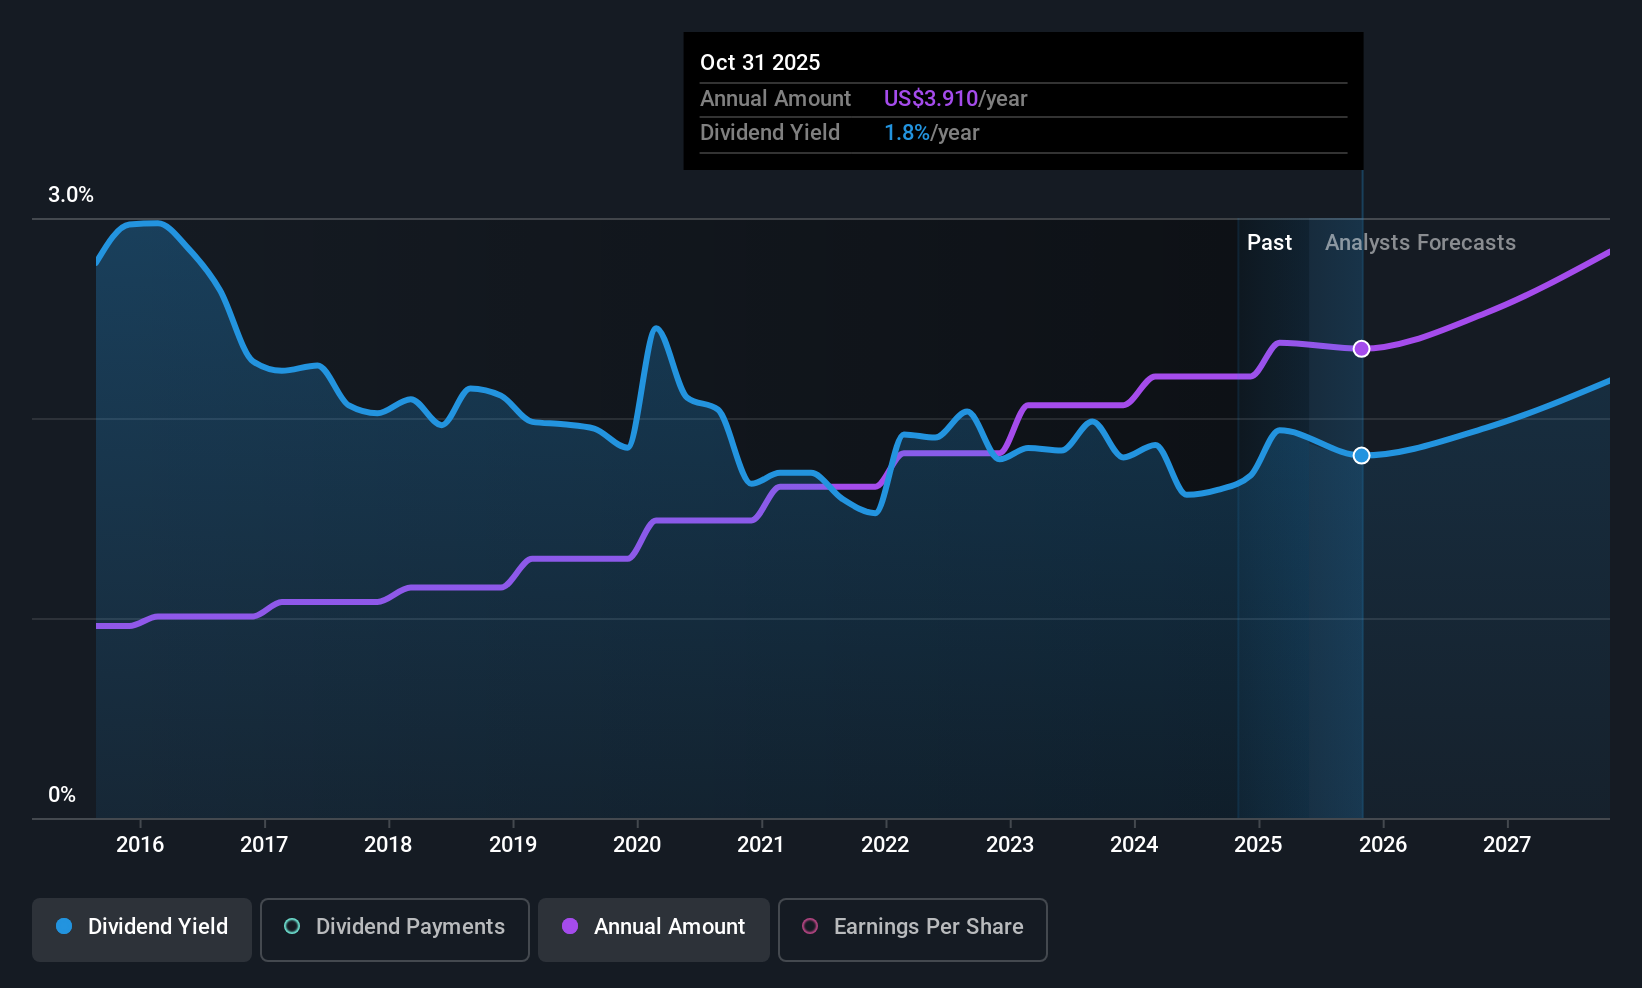Viewport: 1642px width, 988px height.
Task: Click the 1.8%/year tooltip value
Action: (931, 133)
